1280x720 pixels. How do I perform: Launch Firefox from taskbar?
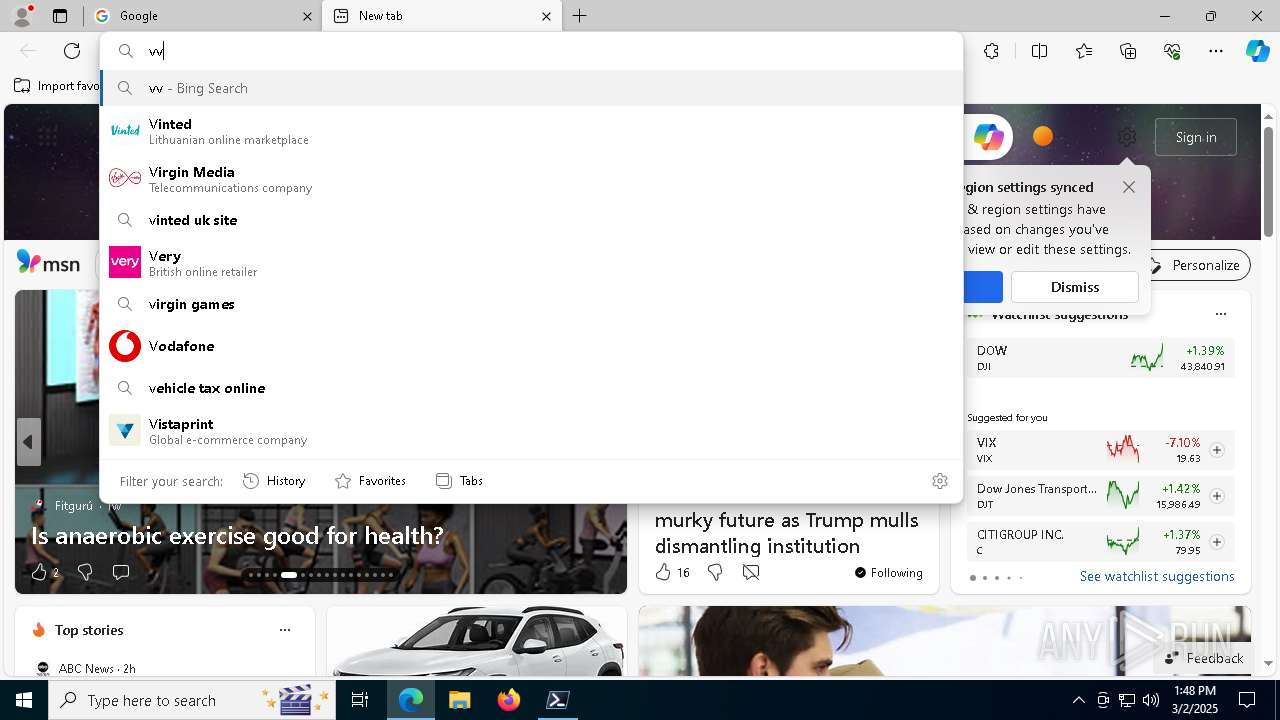tap(509, 700)
